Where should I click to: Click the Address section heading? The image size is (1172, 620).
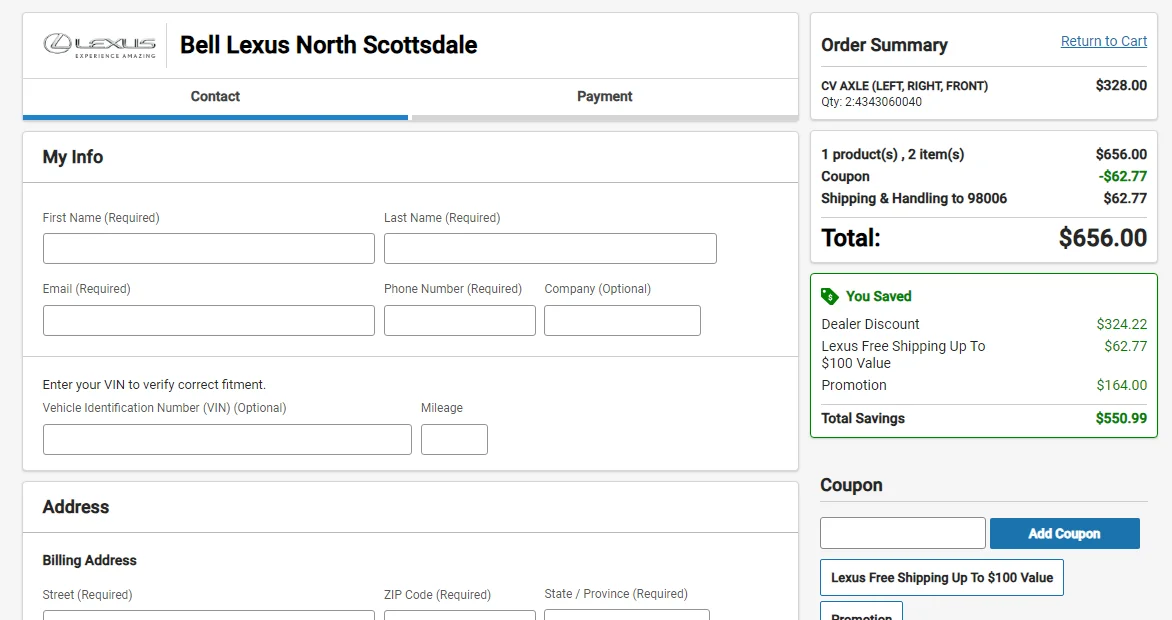(x=75, y=507)
